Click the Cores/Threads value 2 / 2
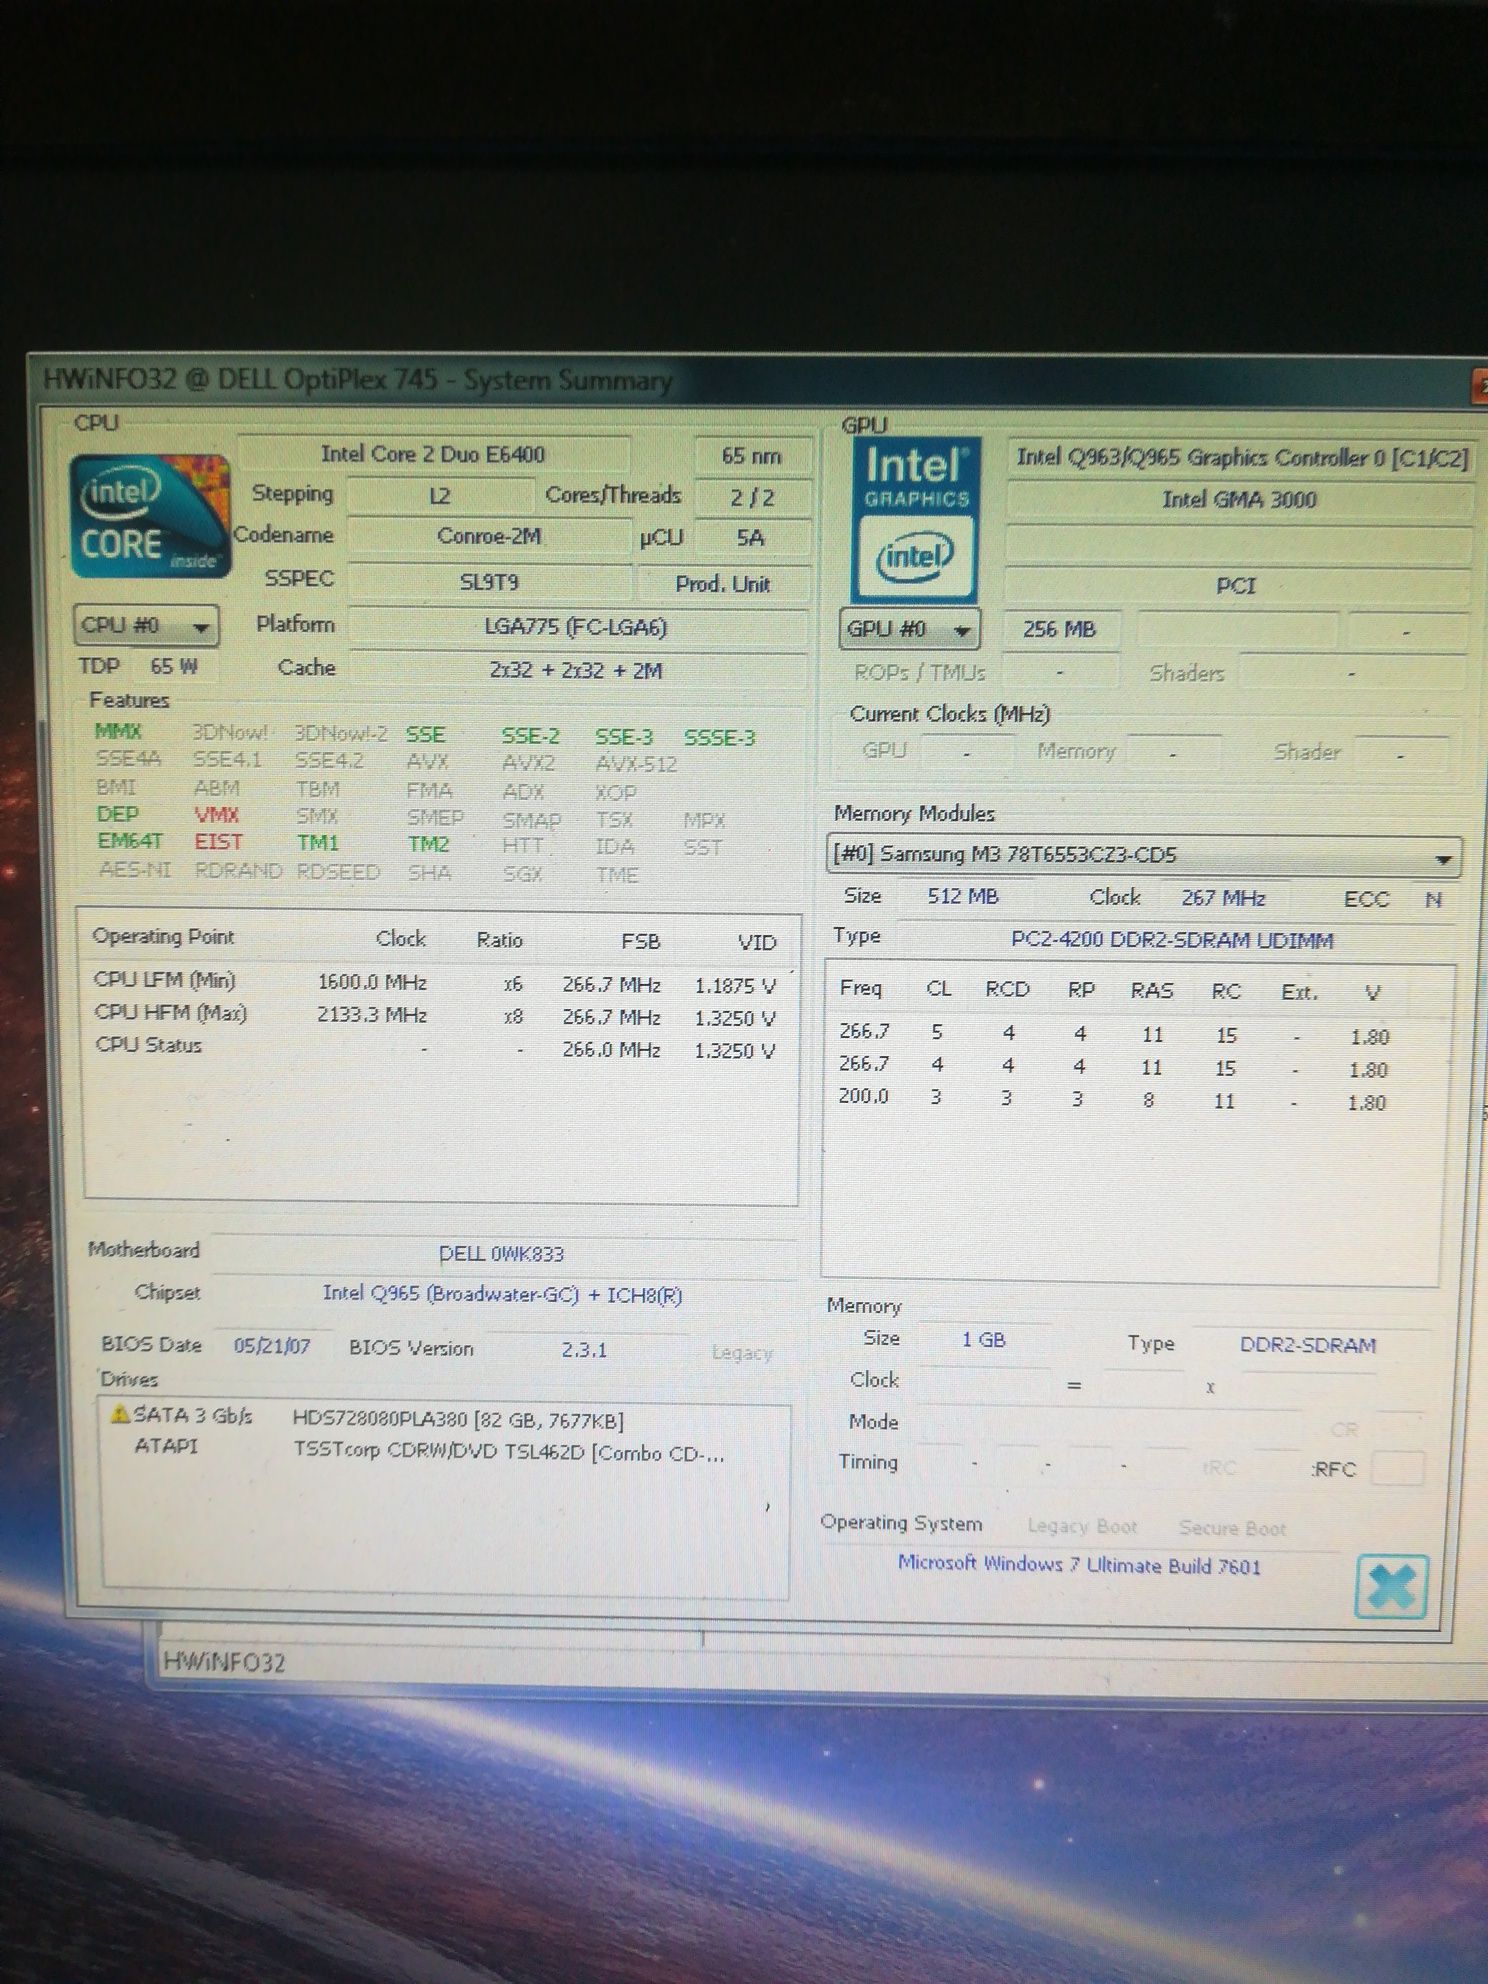The image size is (1488, 1984). point(752,497)
